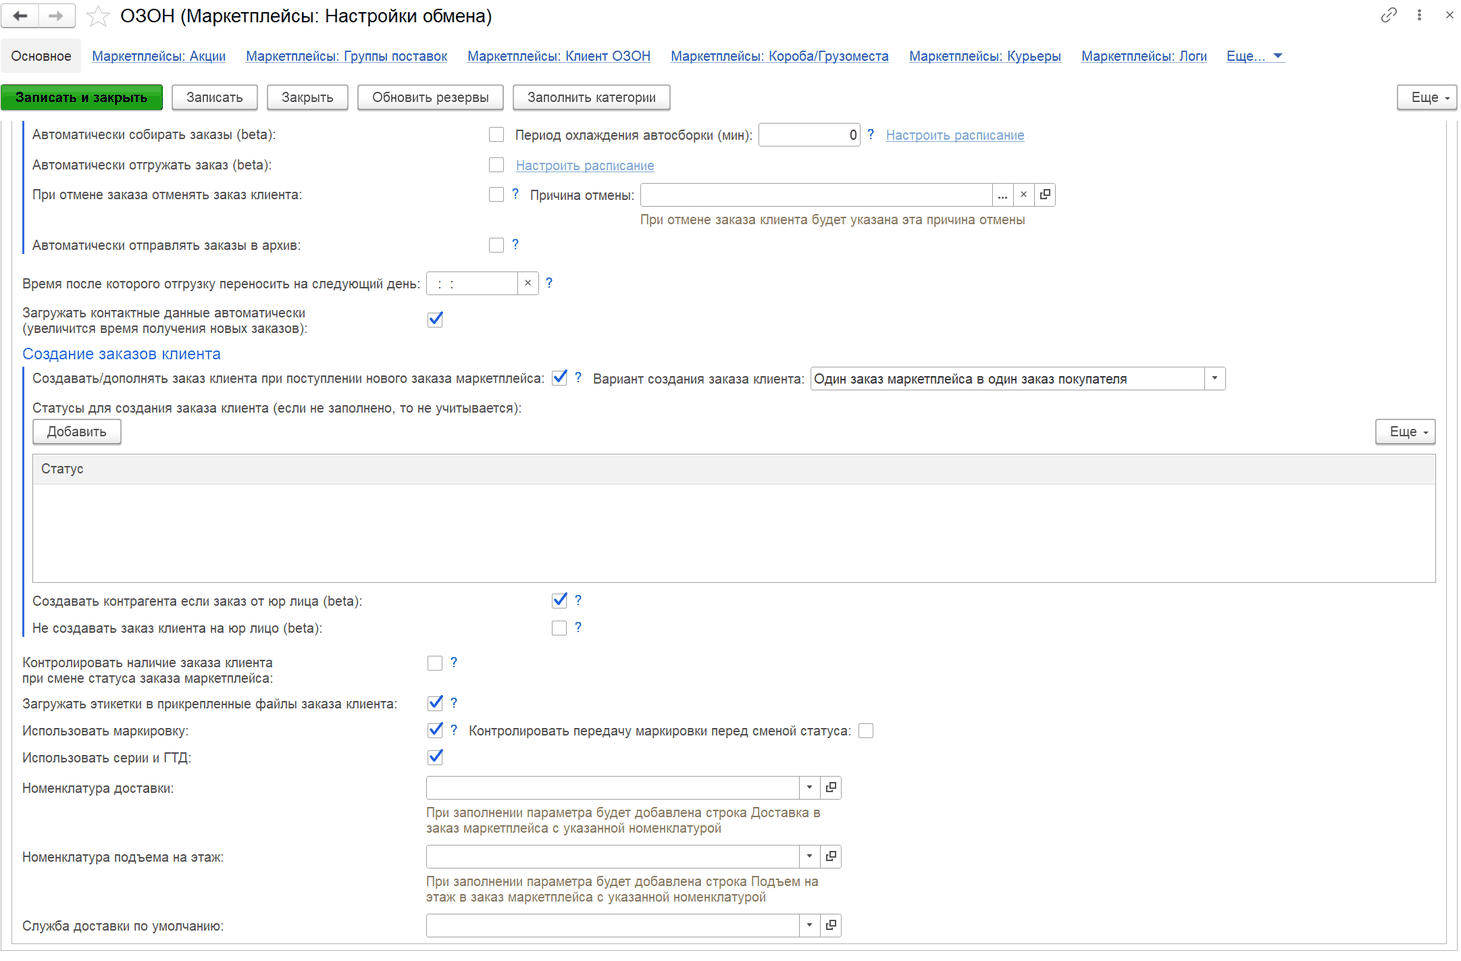The image size is (1461, 961).
Task: Show help for Период охлаждения автосборки
Action: click(x=871, y=135)
